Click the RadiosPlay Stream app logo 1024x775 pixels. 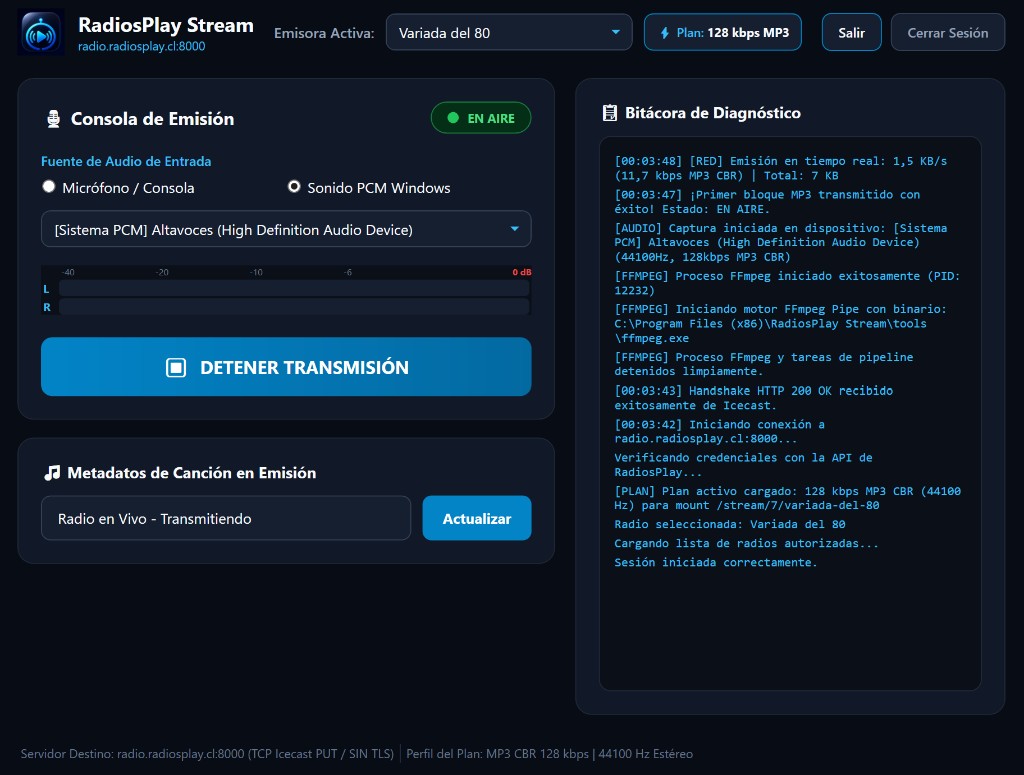(40, 33)
